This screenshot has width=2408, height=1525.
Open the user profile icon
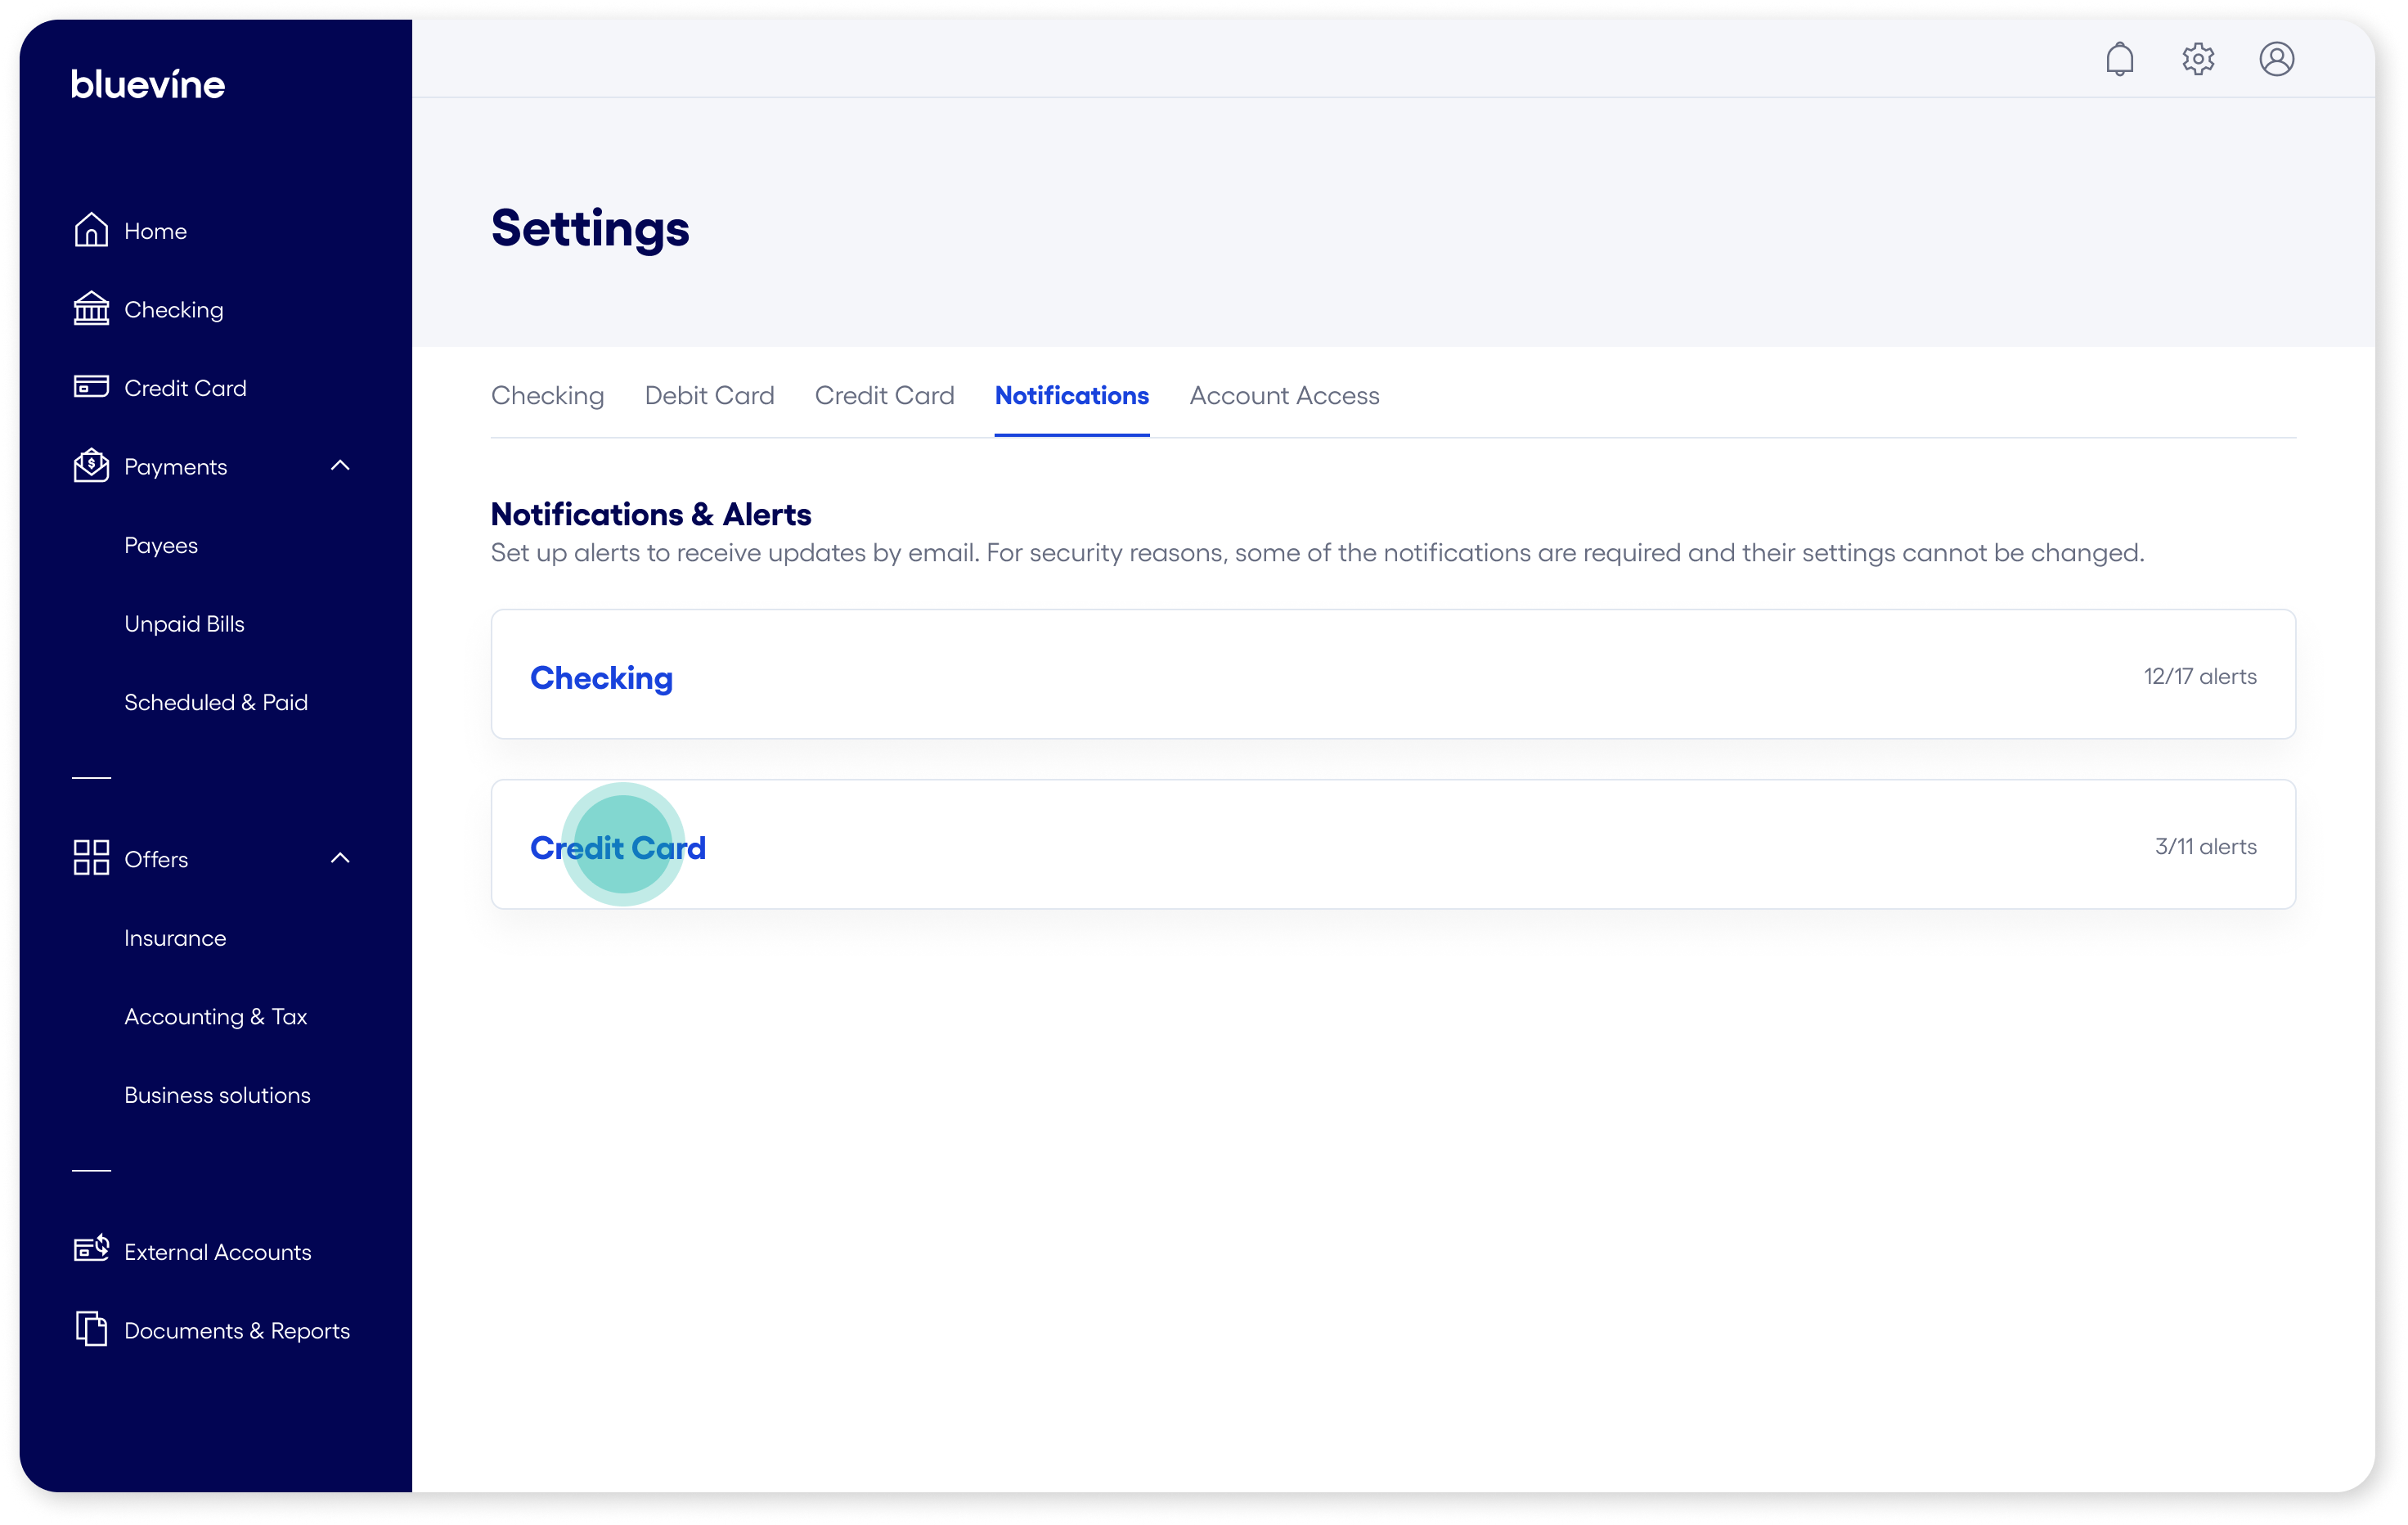pyautogui.click(x=2277, y=59)
